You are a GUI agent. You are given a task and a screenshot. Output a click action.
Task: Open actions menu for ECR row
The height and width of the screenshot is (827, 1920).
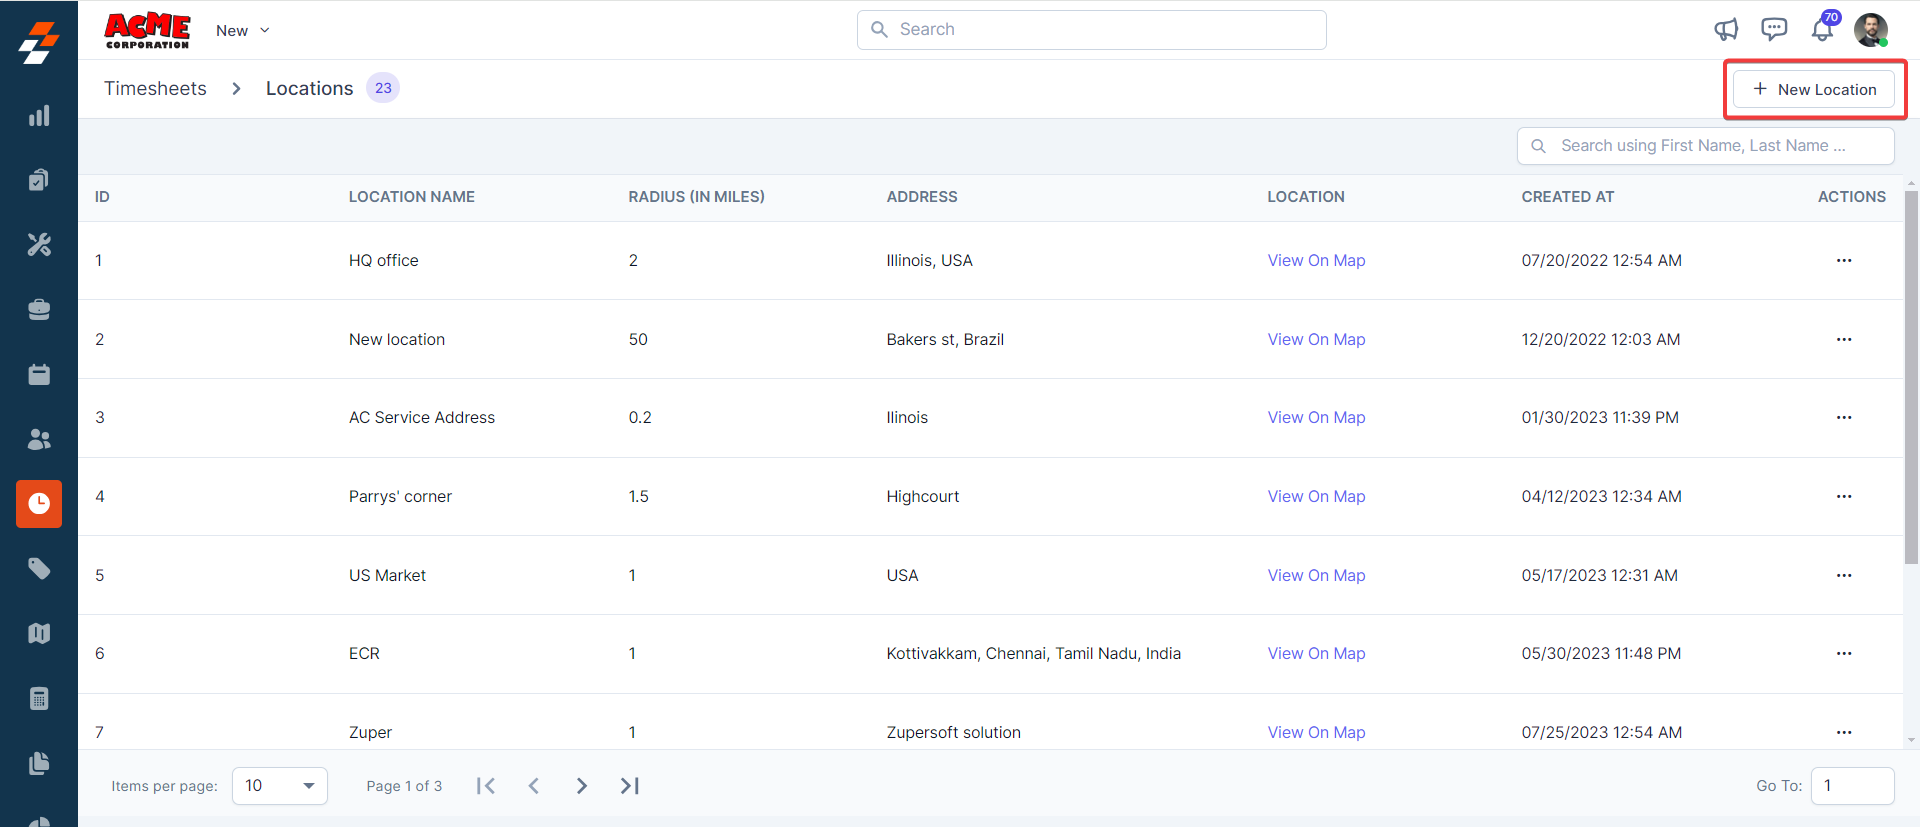click(x=1843, y=654)
